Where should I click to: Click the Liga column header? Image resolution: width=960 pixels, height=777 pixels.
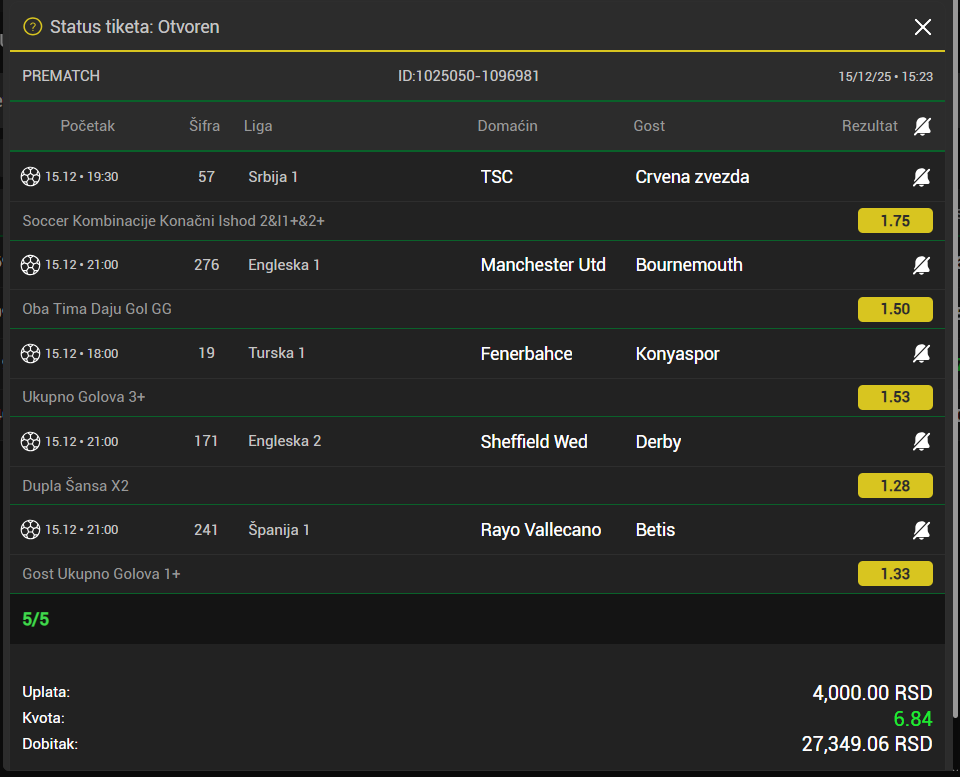(x=258, y=126)
